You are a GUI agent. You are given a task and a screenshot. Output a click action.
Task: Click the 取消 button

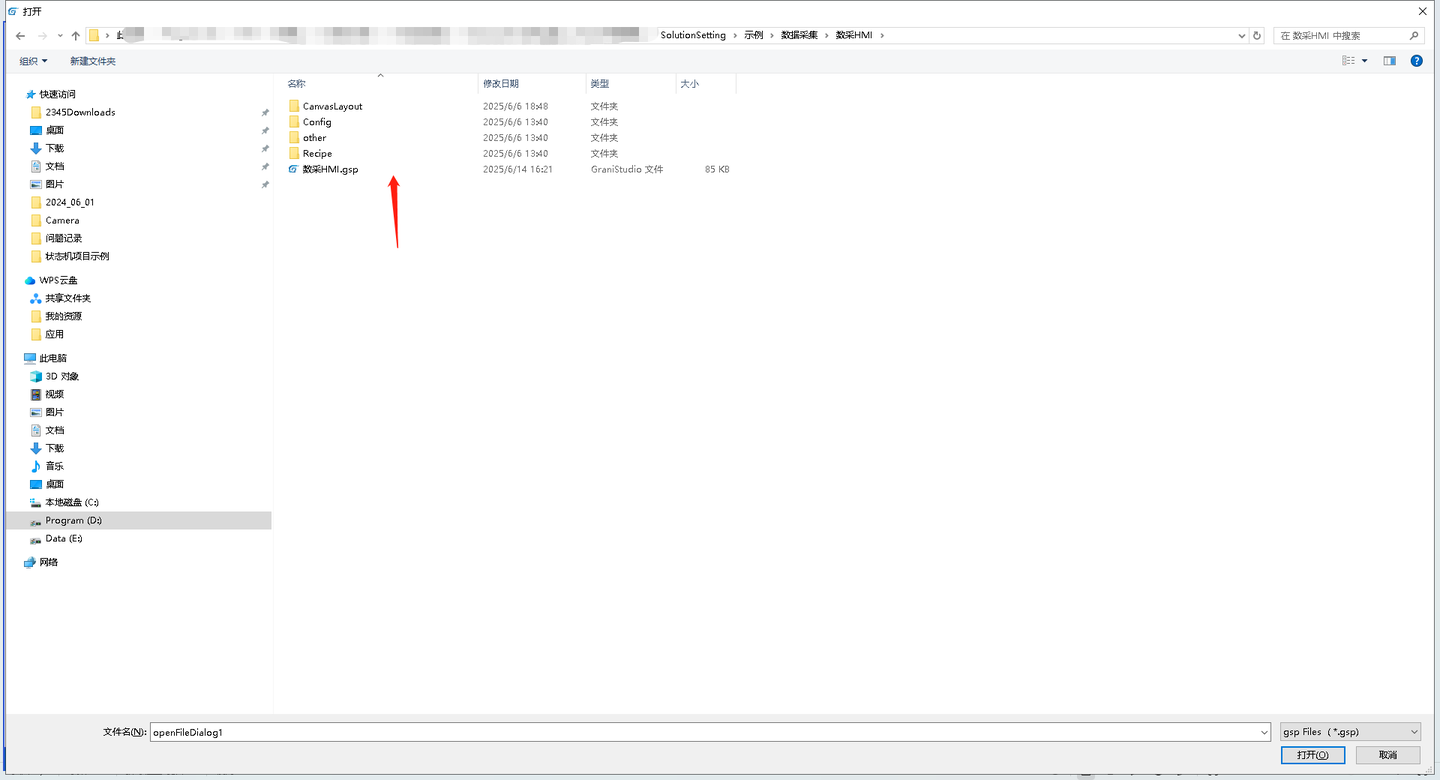[x=1387, y=755]
